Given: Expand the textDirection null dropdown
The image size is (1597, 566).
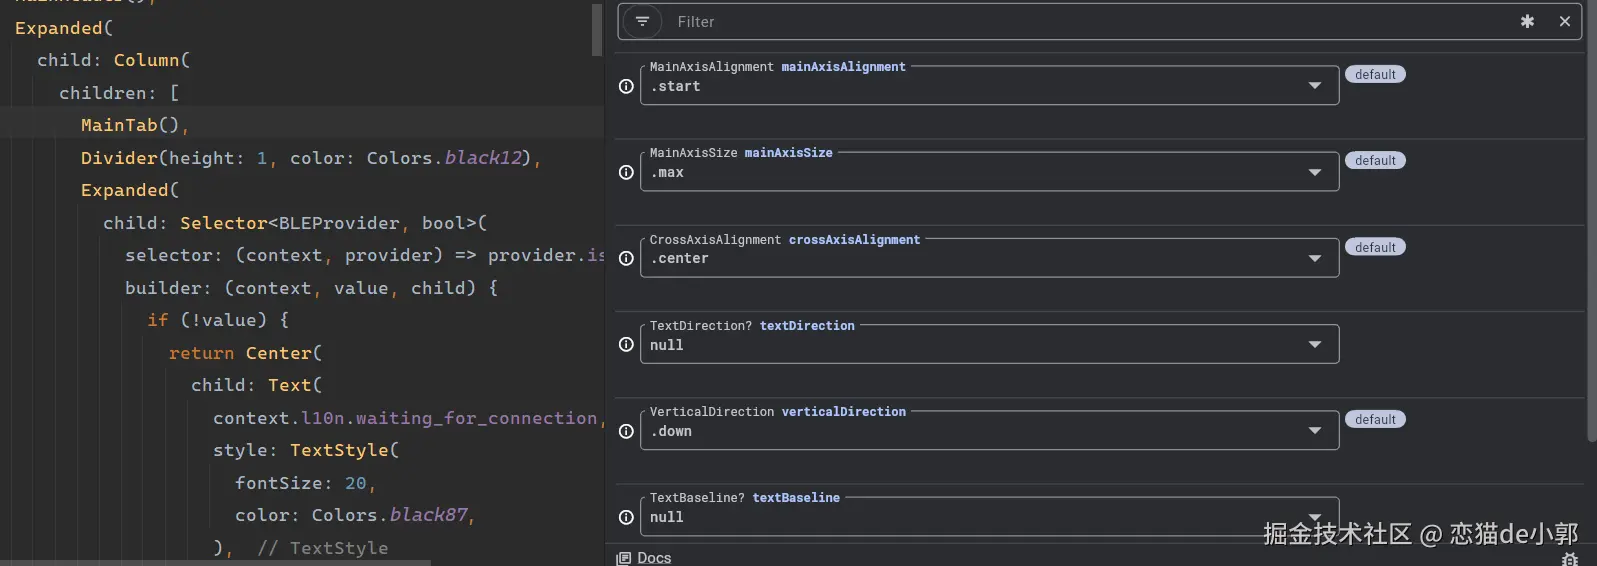Looking at the screenshot, I should click(1314, 345).
